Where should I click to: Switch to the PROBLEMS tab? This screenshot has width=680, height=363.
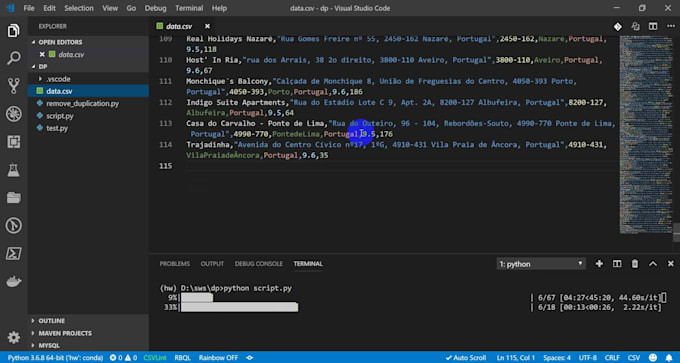174,264
